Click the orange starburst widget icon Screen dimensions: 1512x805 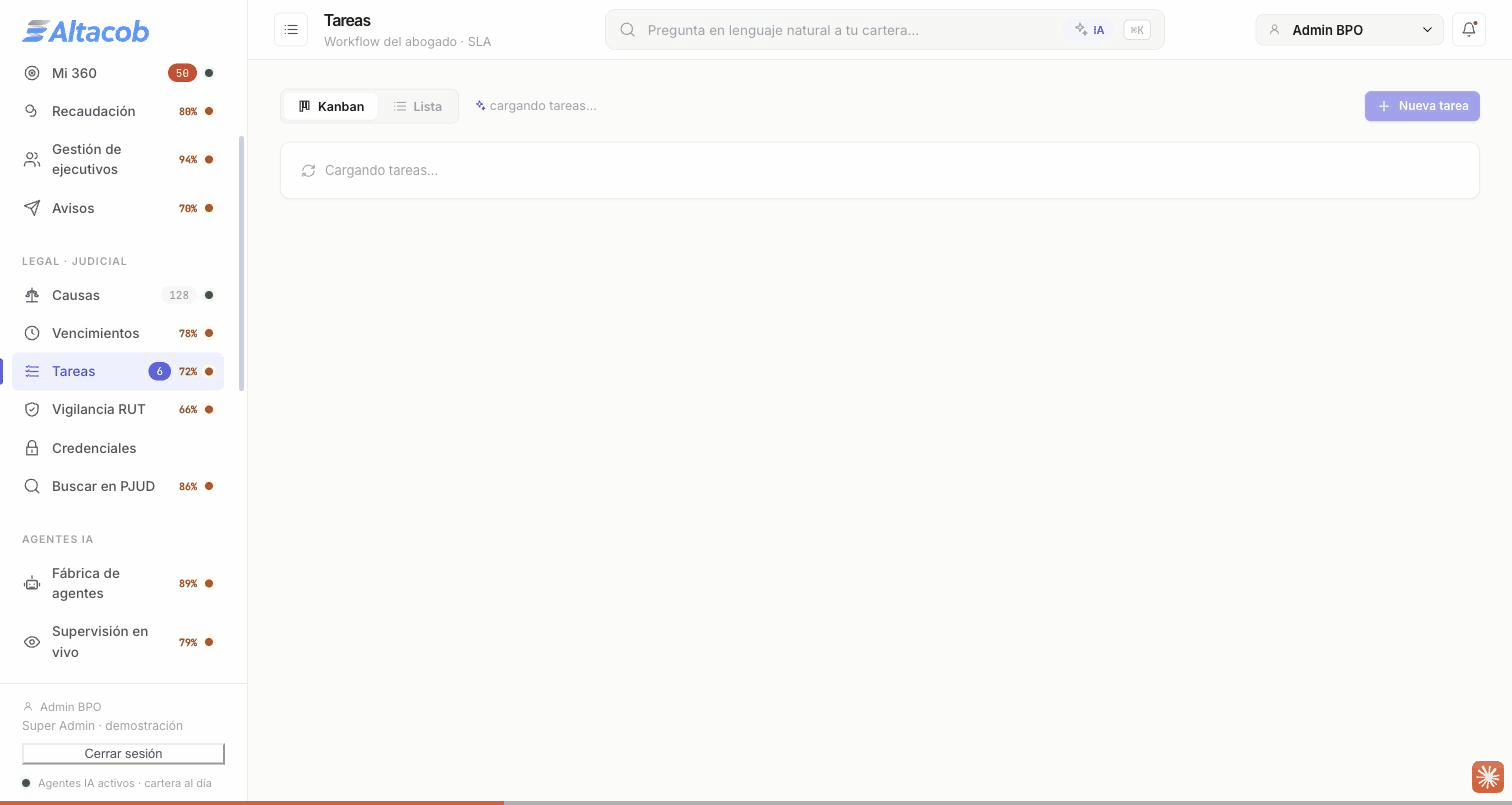(1487, 776)
